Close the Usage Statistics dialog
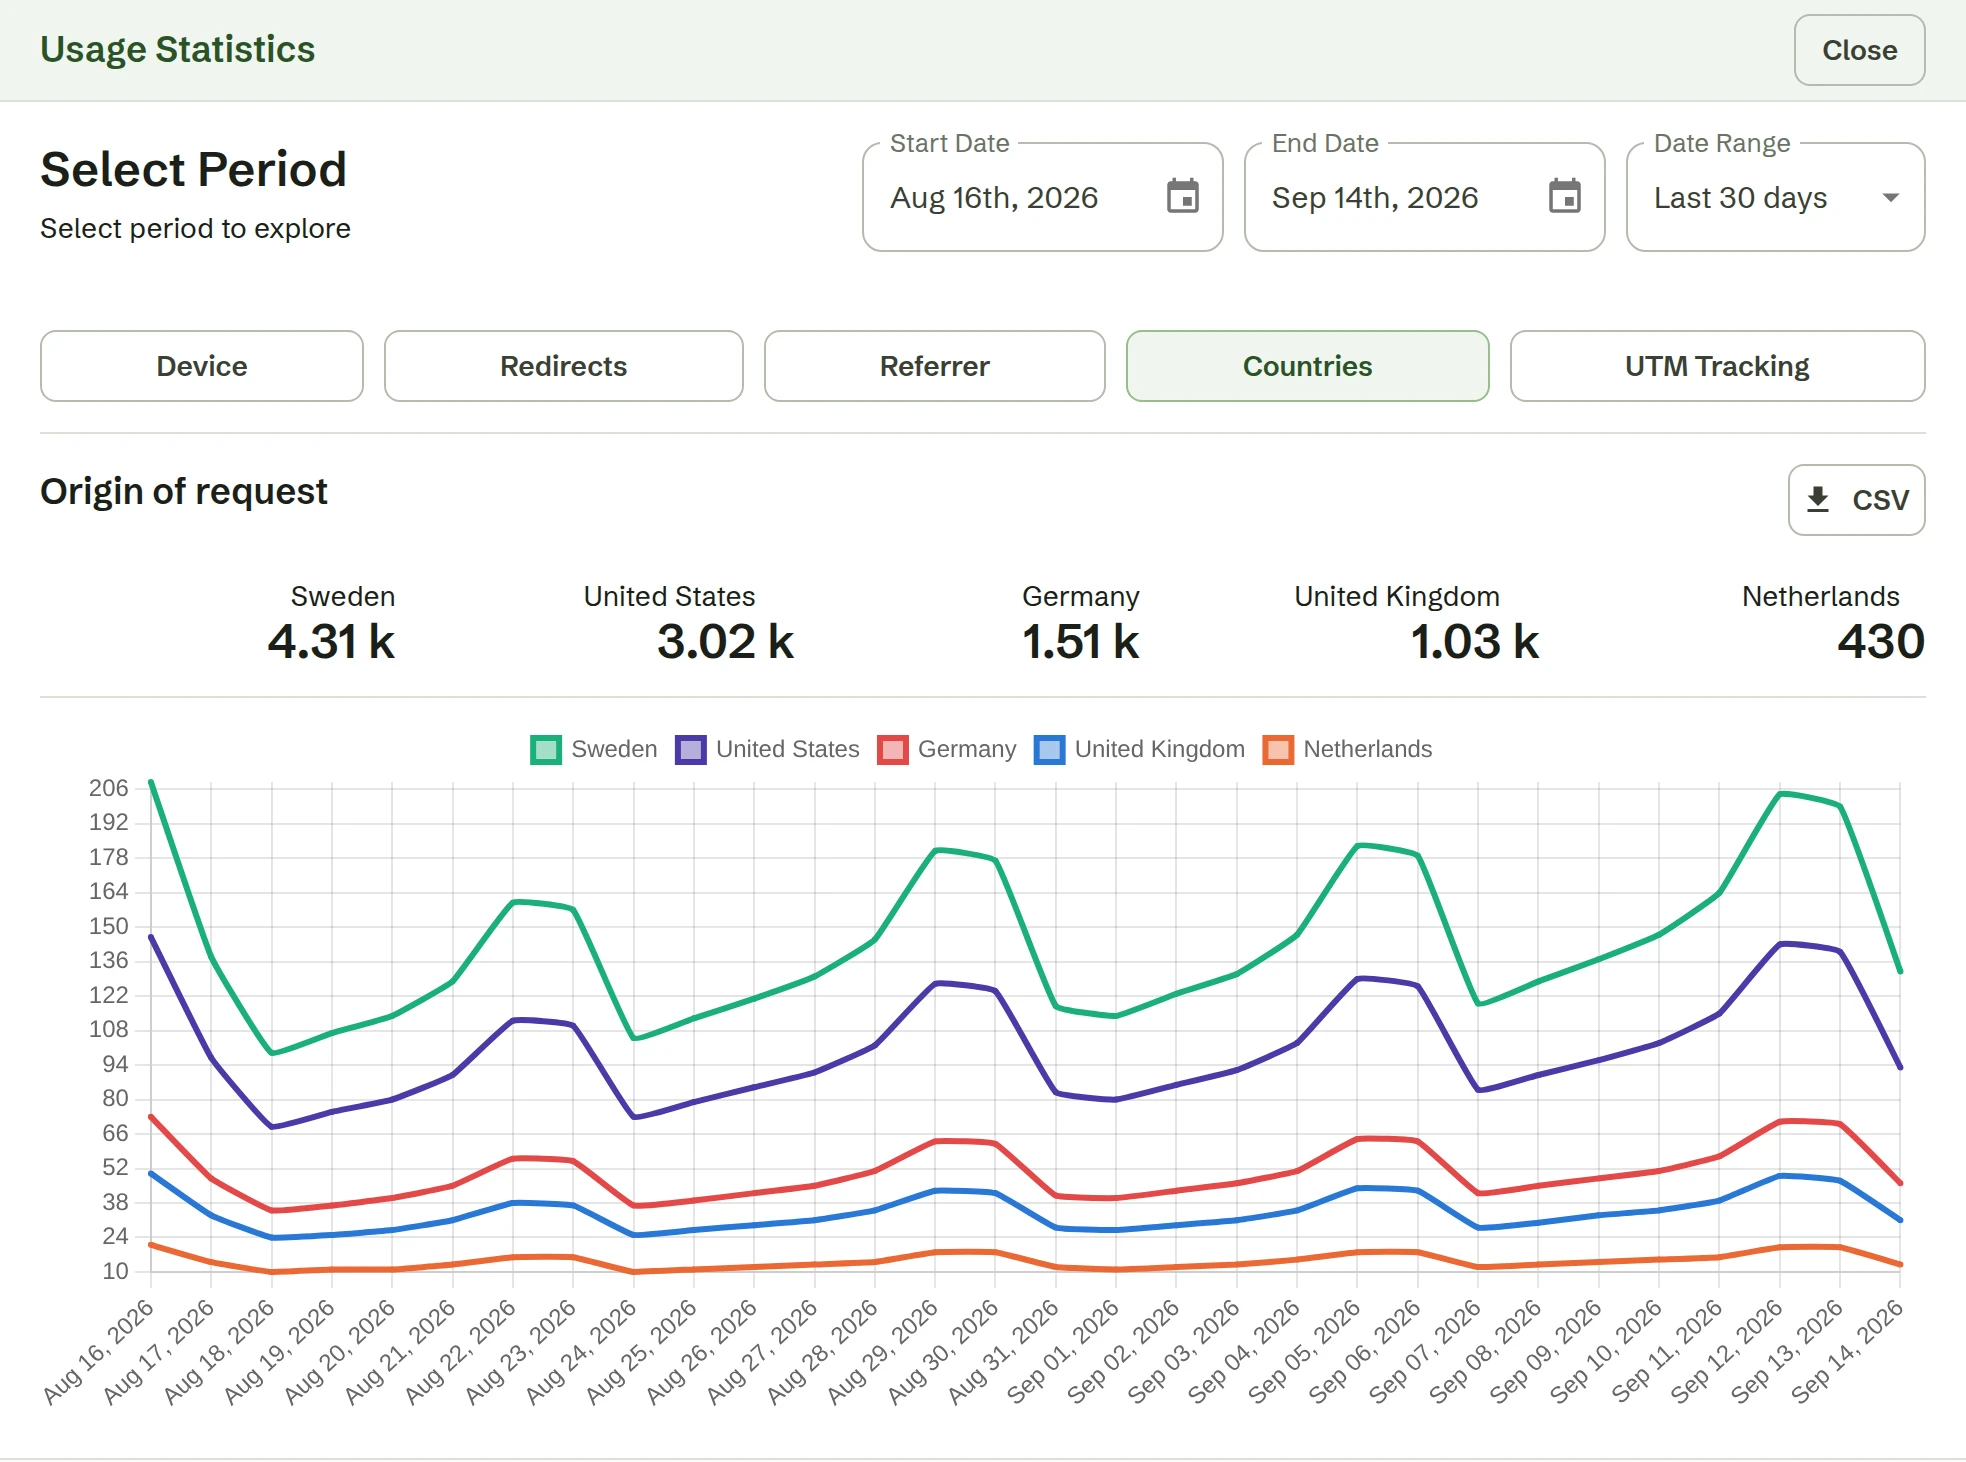The height and width of the screenshot is (1462, 1966). [1859, 50]
